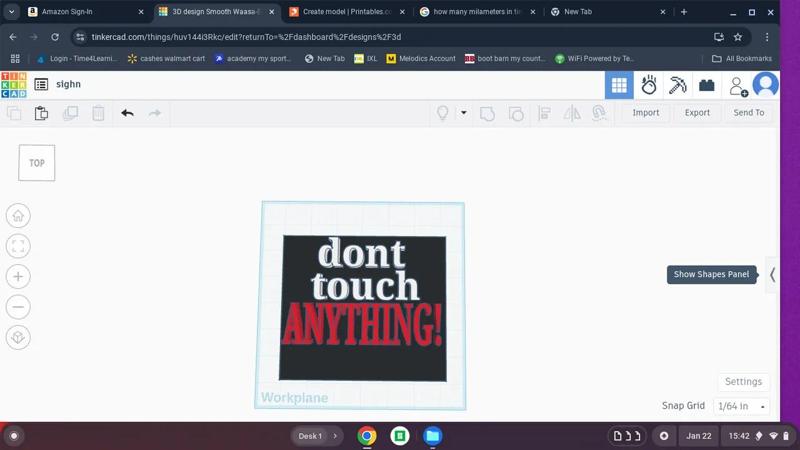Open the Blocks pickaxe mode
This screenshot has width=800, height=450.
click(678, 85)
